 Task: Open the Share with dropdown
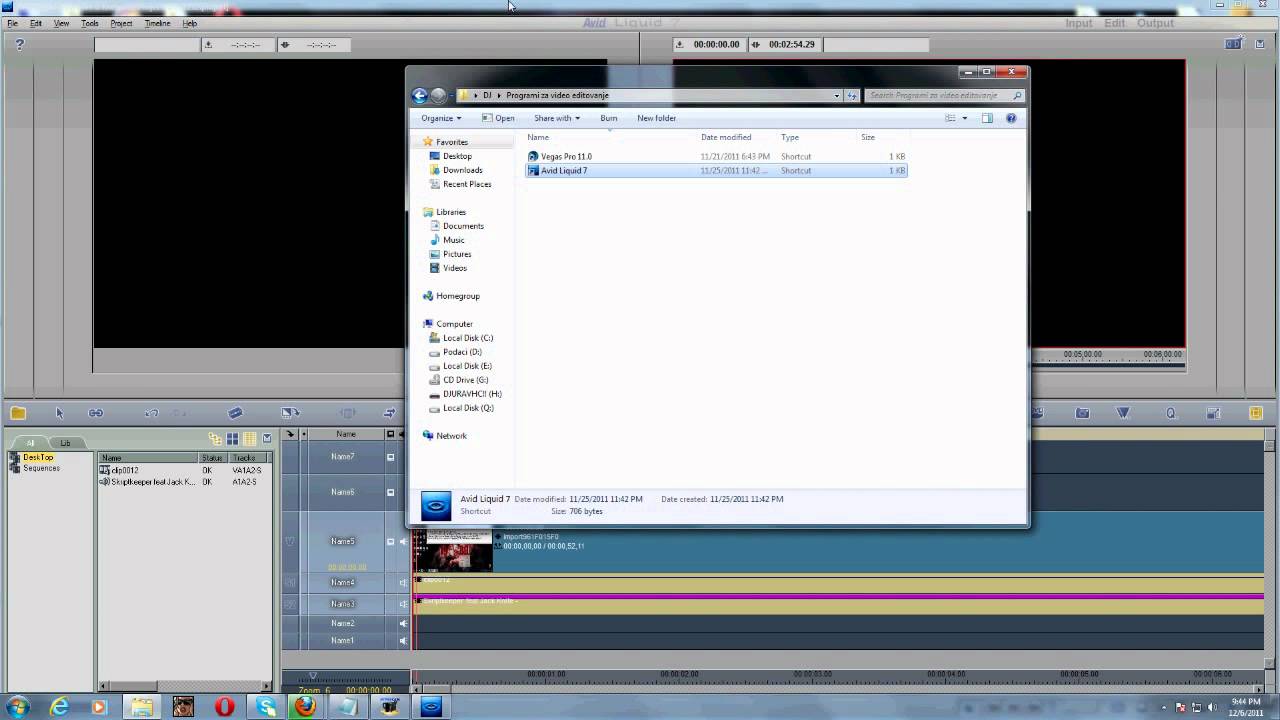[556, 118]
